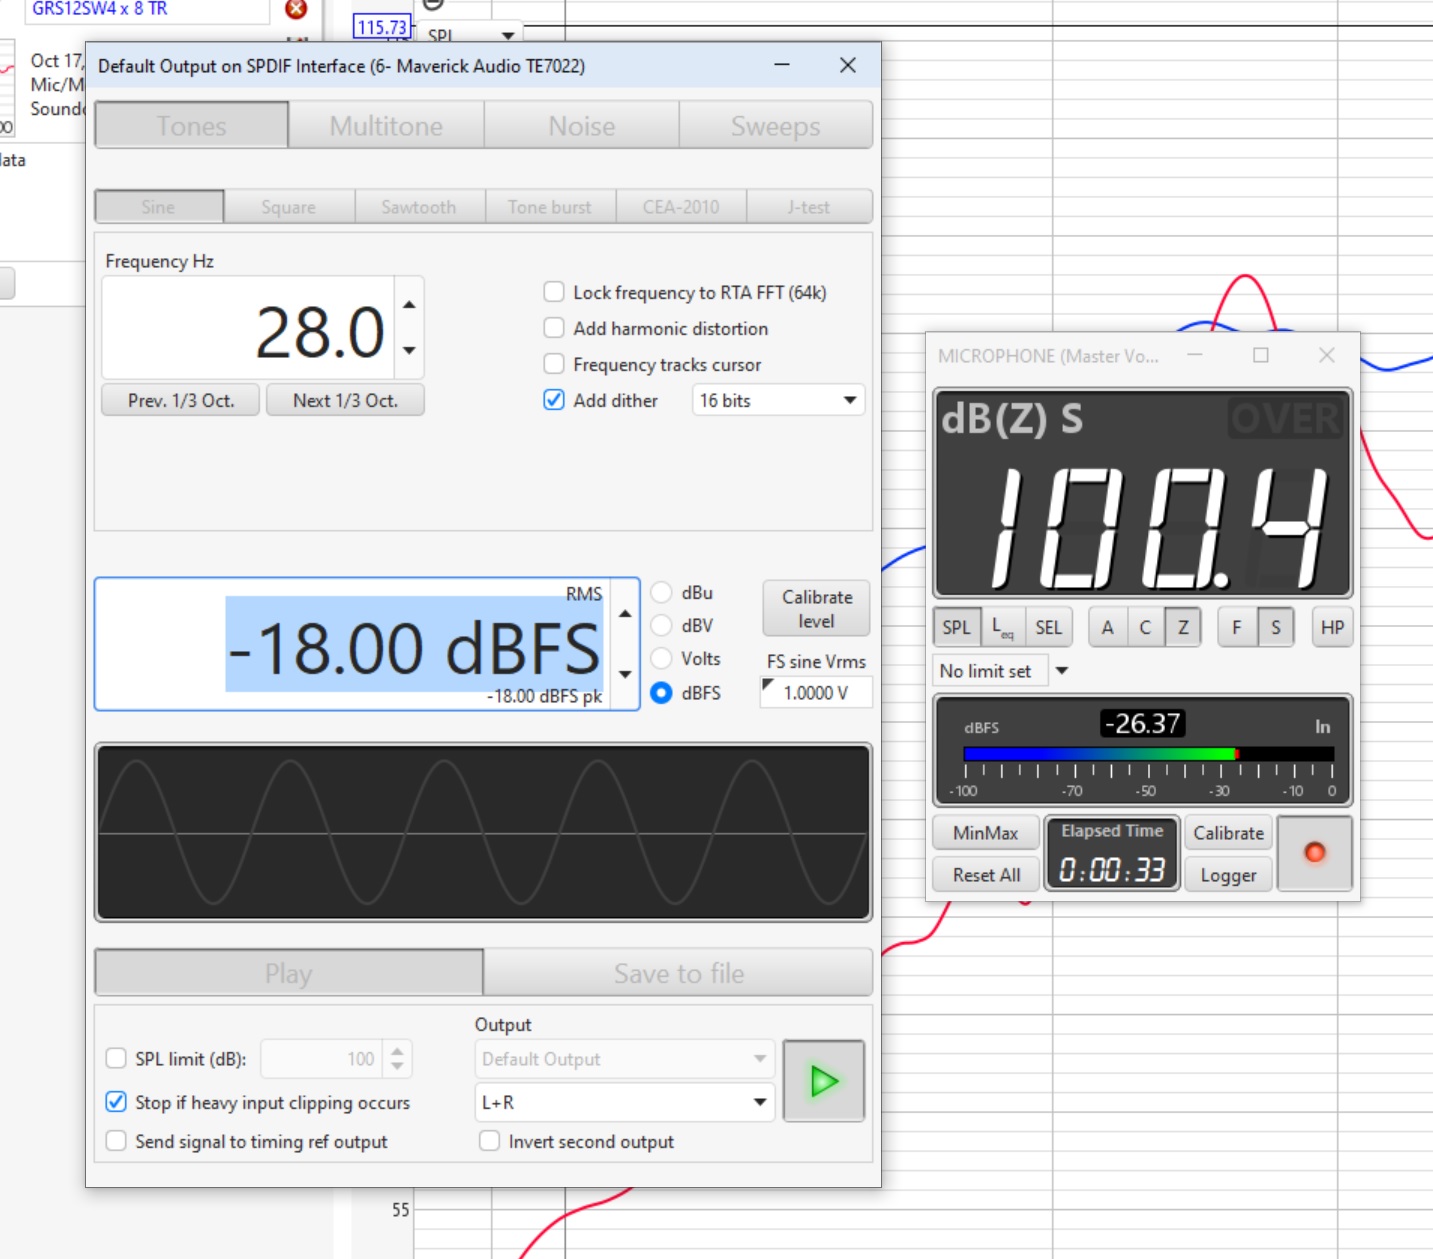The image size is (1433, 1259).
Task: Select S slow time response
Action: [1275, 627]
